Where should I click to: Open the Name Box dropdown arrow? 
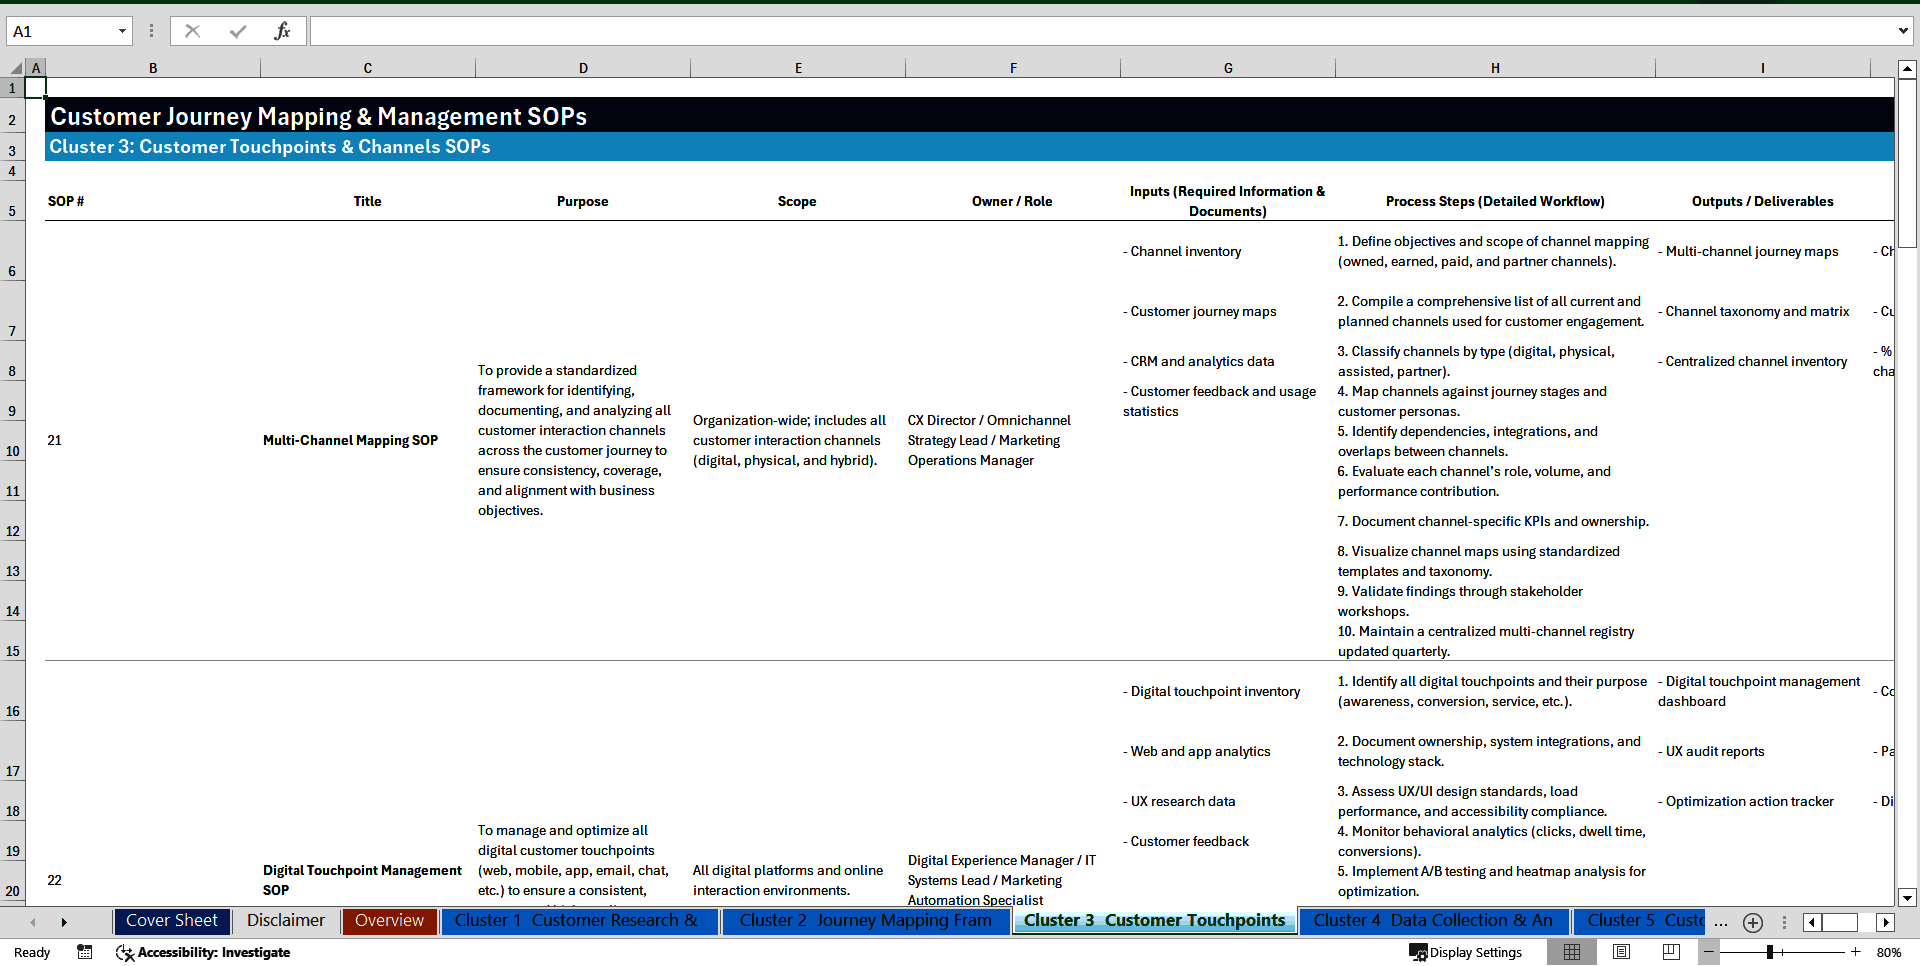point(122,30)
